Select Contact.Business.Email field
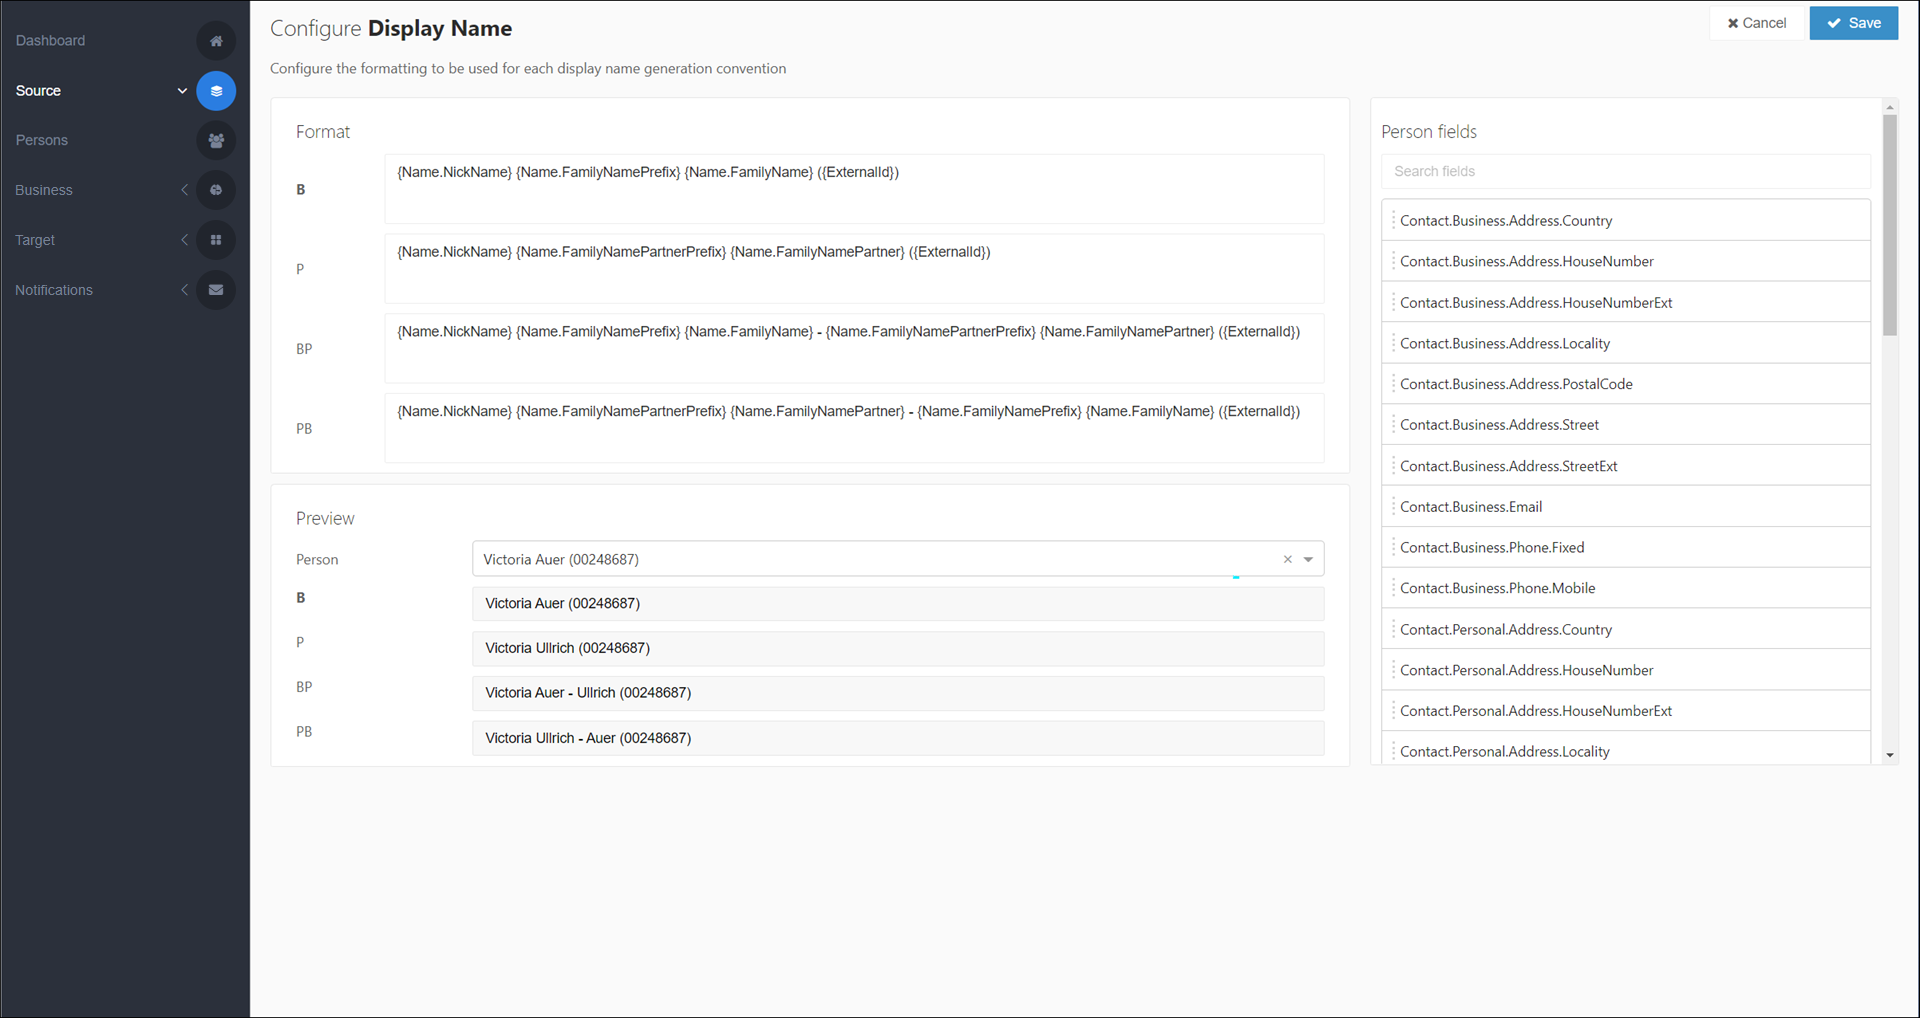The image size is (1920, 1019). click(1626, 507)
